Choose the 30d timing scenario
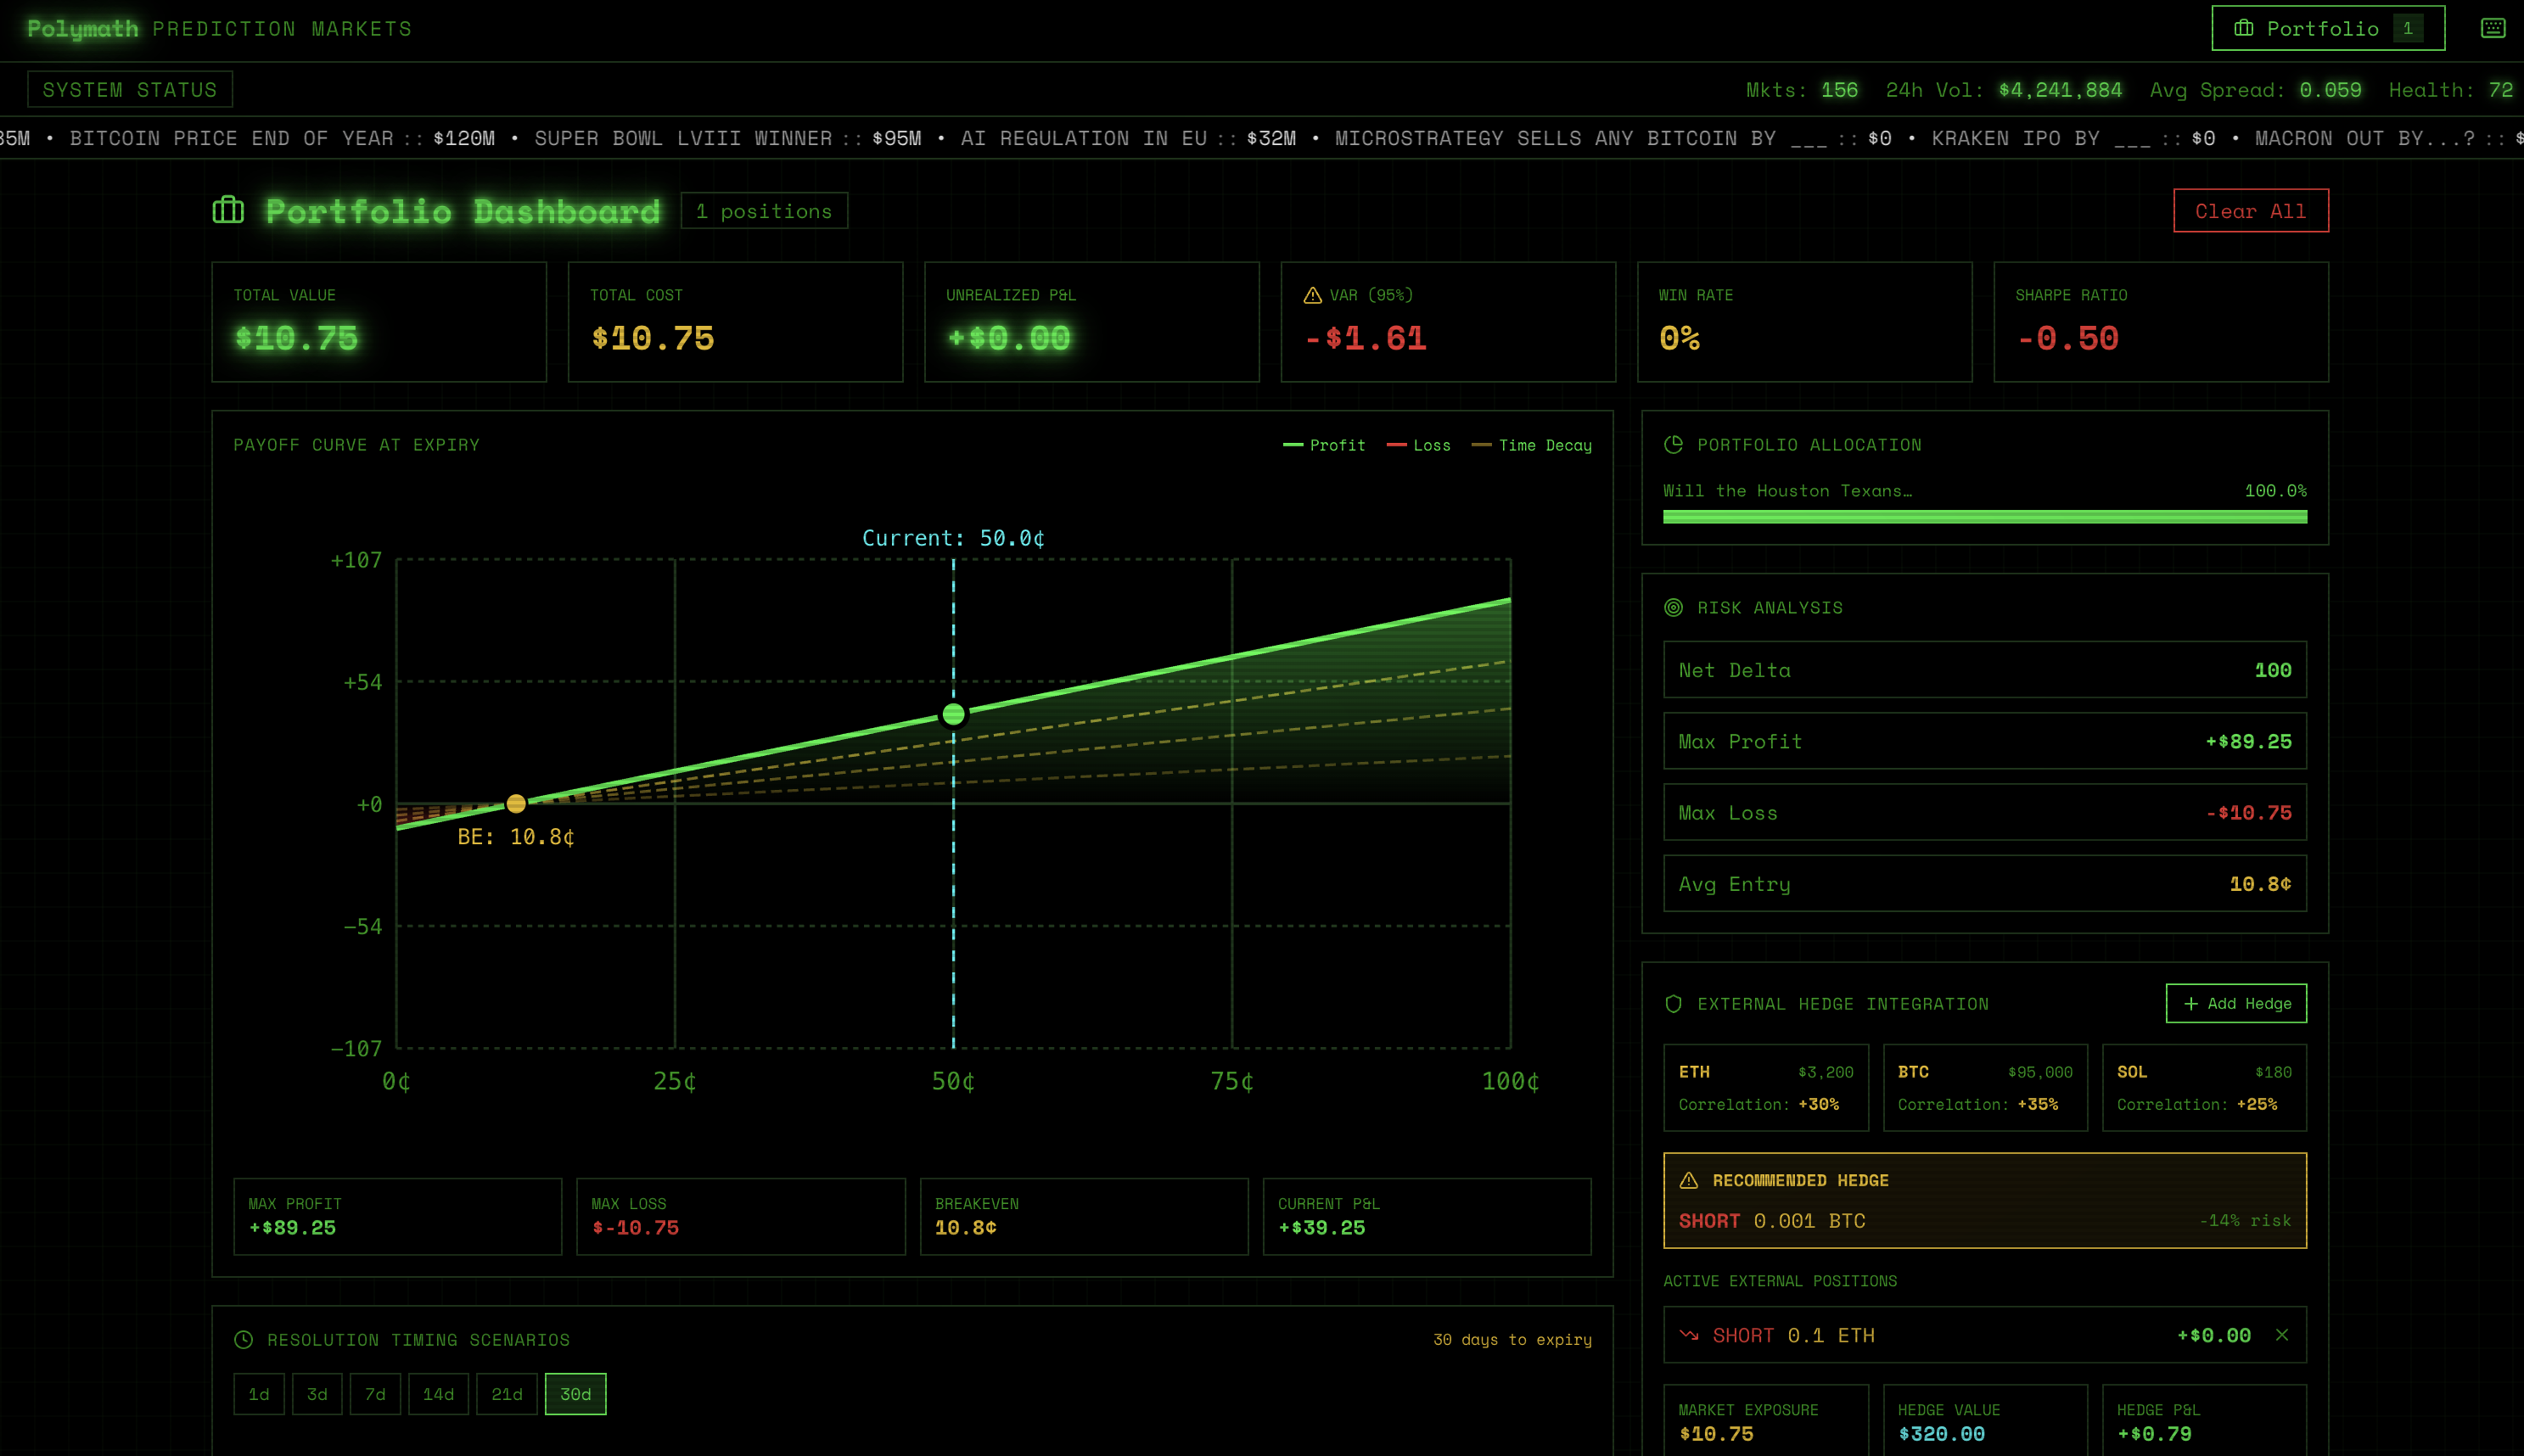This screenshot has width=2524, height=1456. [x=575, y=1394]
